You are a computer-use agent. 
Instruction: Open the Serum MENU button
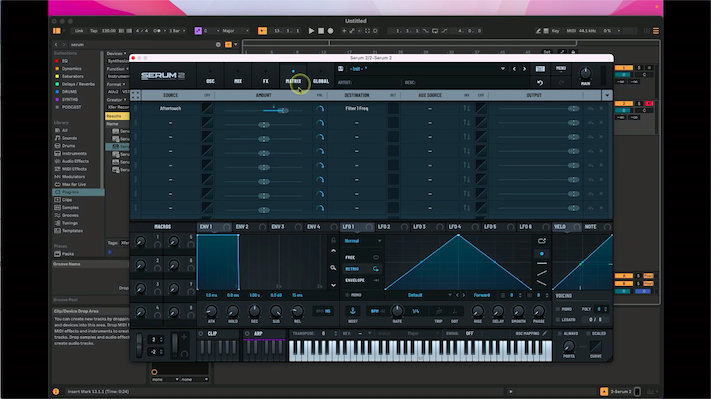(560, 68)
